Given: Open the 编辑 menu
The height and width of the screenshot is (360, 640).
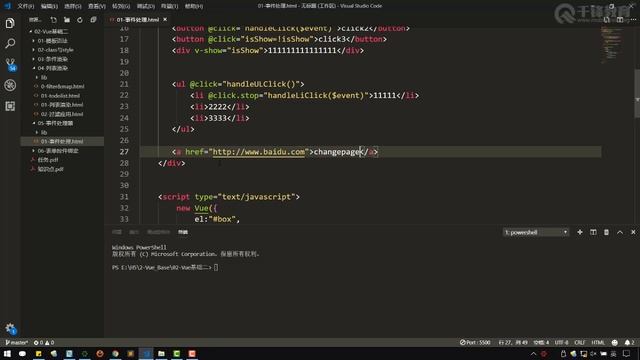Looking at the screenshot, I should coord(49,6).
